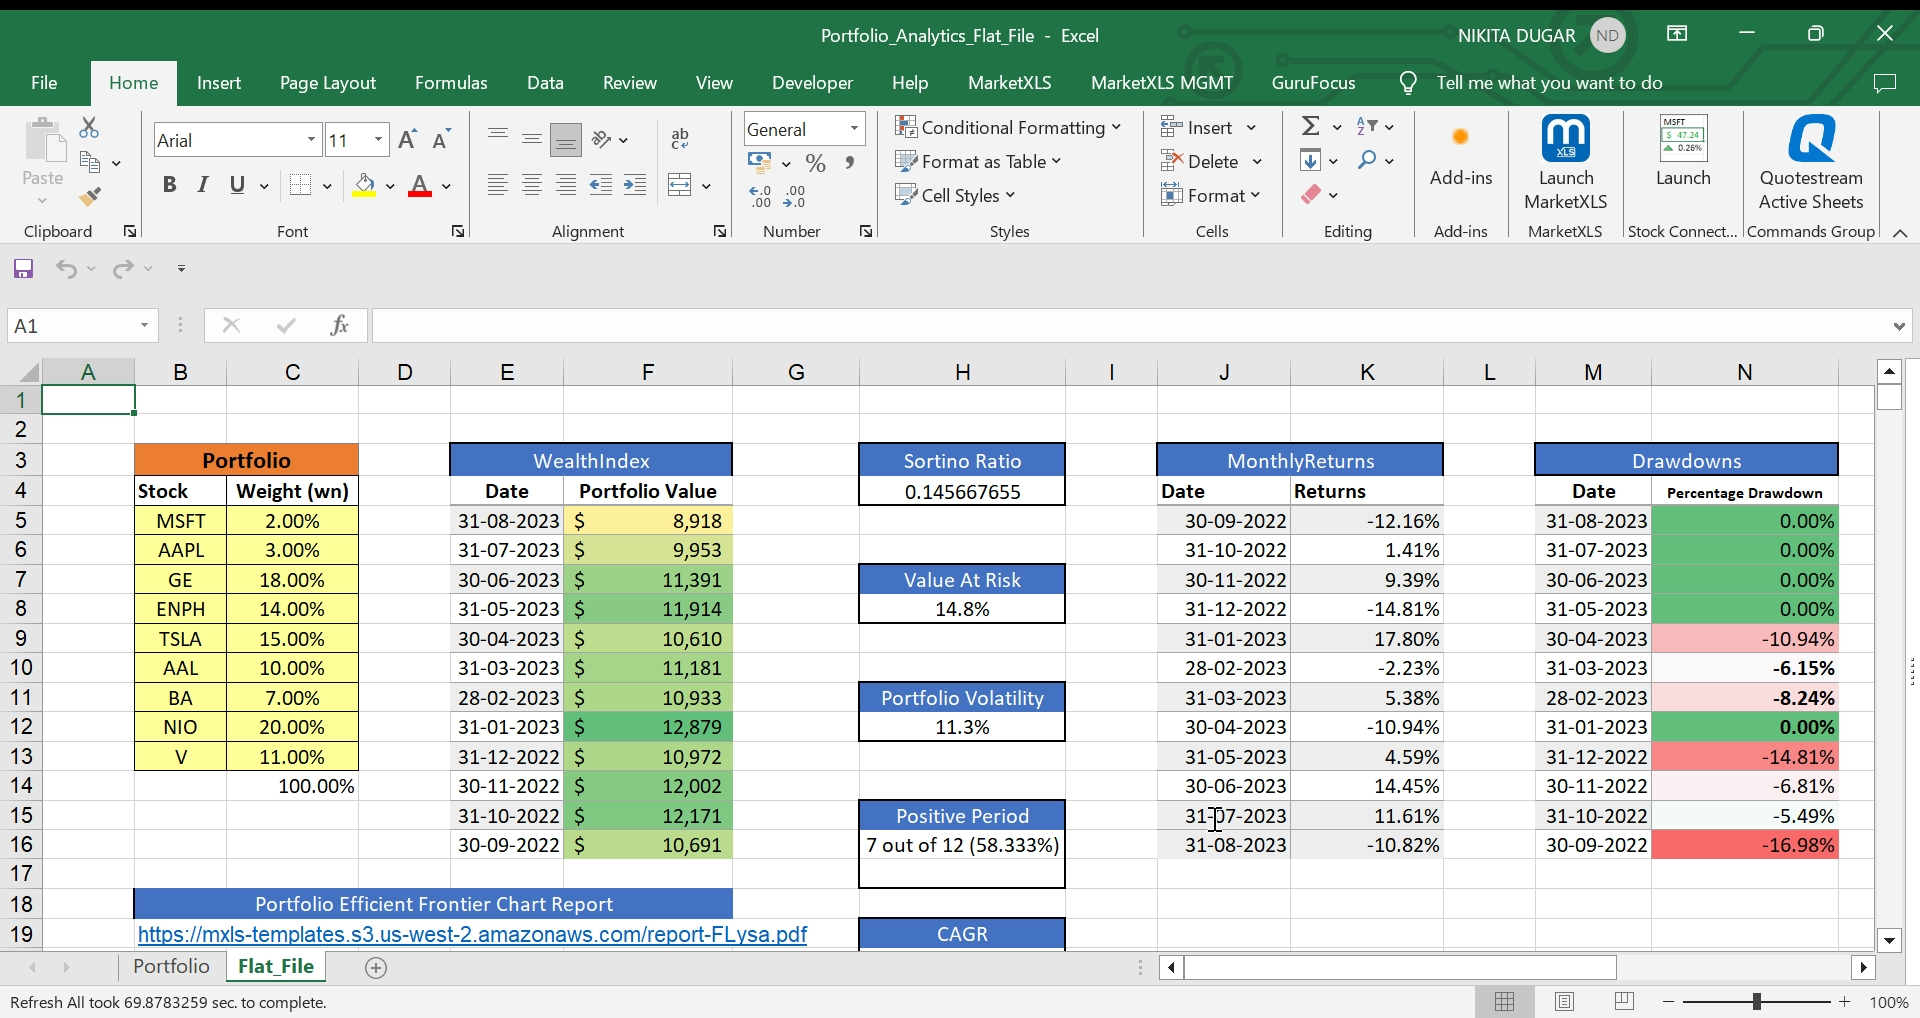Open the General number format dropdown
The height and width of the screenshot is (1018, 1920).
[x=854, y=129]
